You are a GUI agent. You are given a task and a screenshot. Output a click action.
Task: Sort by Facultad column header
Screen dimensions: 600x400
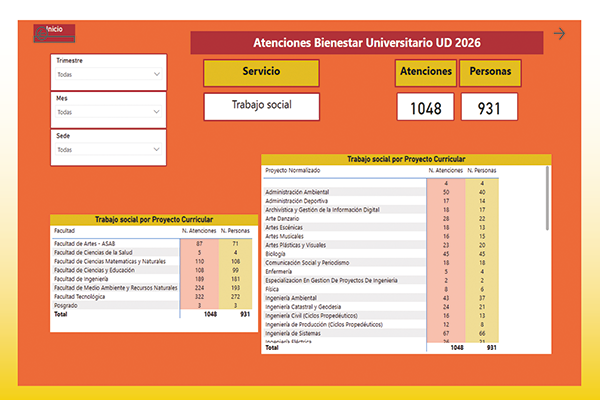[x=64, y=231]
